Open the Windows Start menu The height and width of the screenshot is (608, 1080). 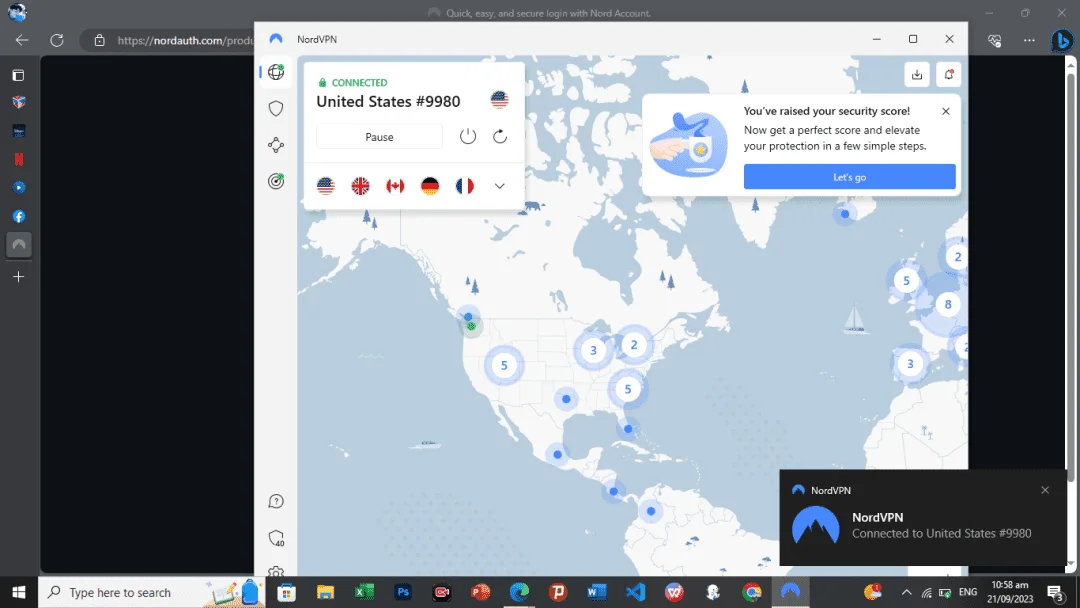point(19,592)
